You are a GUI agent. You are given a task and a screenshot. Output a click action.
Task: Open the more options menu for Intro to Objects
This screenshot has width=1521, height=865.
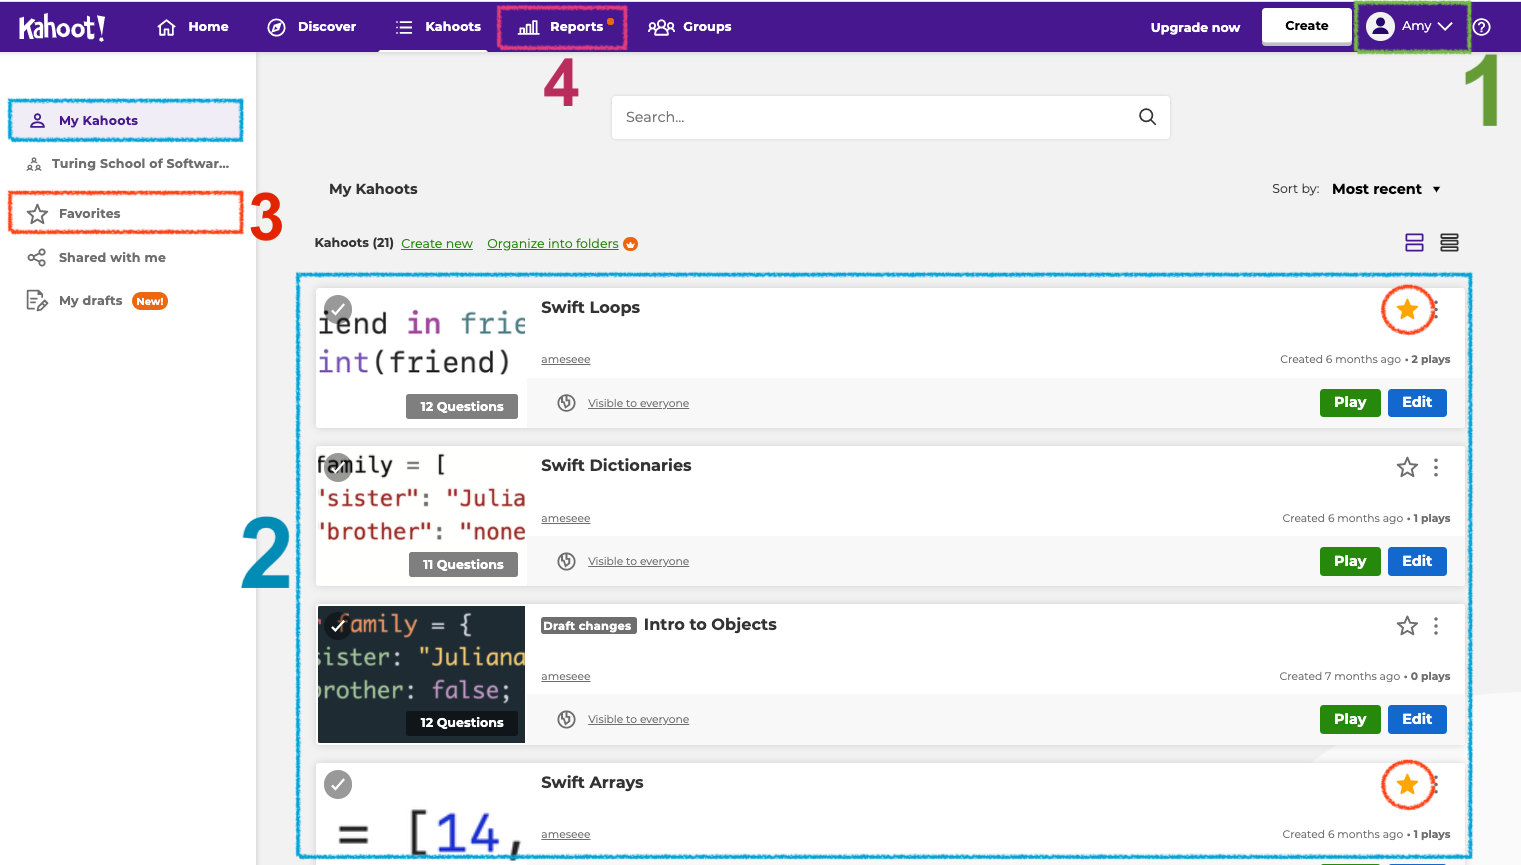(x=1436, y=626)
